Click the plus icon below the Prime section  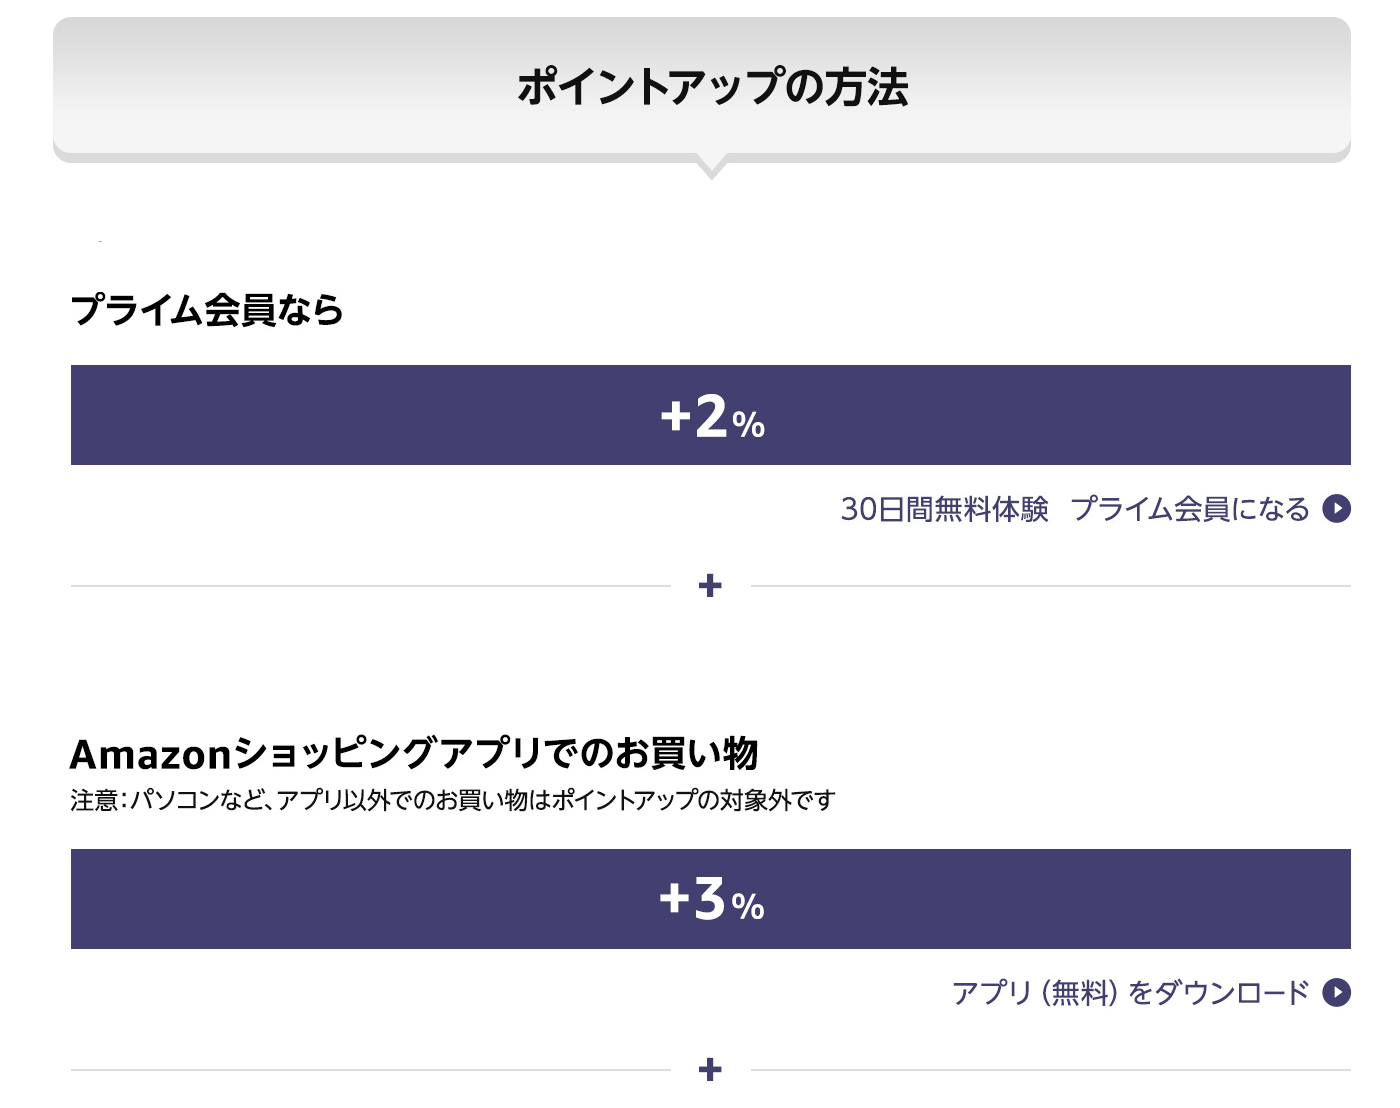pos(710,586)
